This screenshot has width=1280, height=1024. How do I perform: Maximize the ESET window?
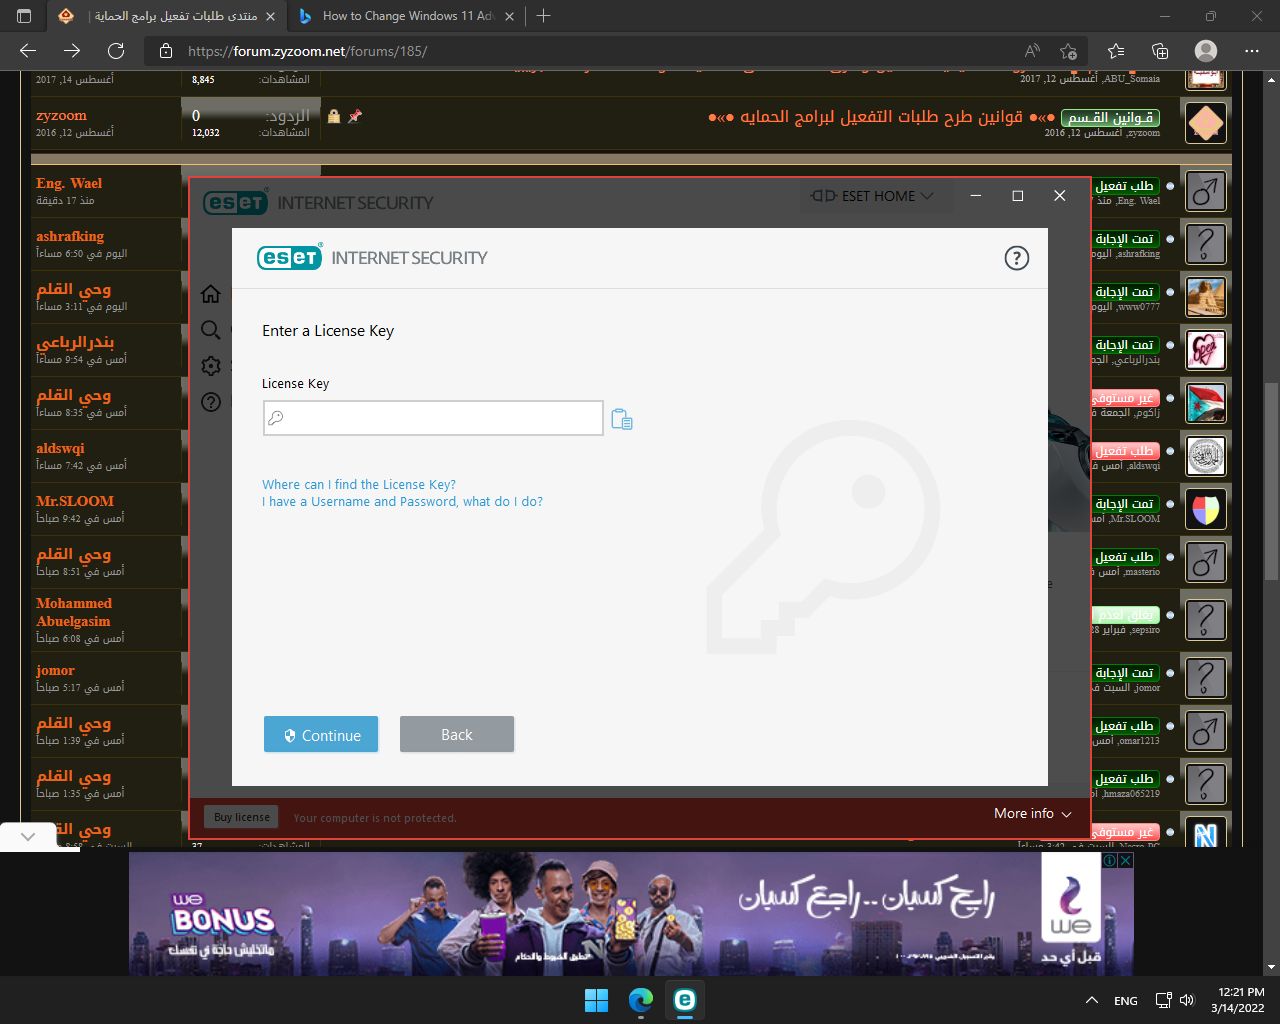tap(1018, 196)
